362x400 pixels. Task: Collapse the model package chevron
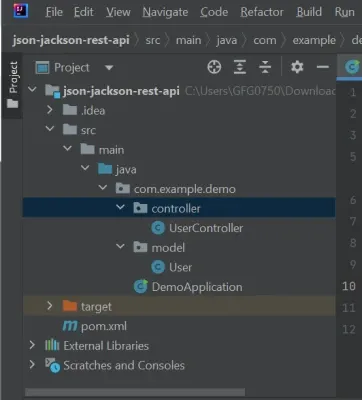120,246
